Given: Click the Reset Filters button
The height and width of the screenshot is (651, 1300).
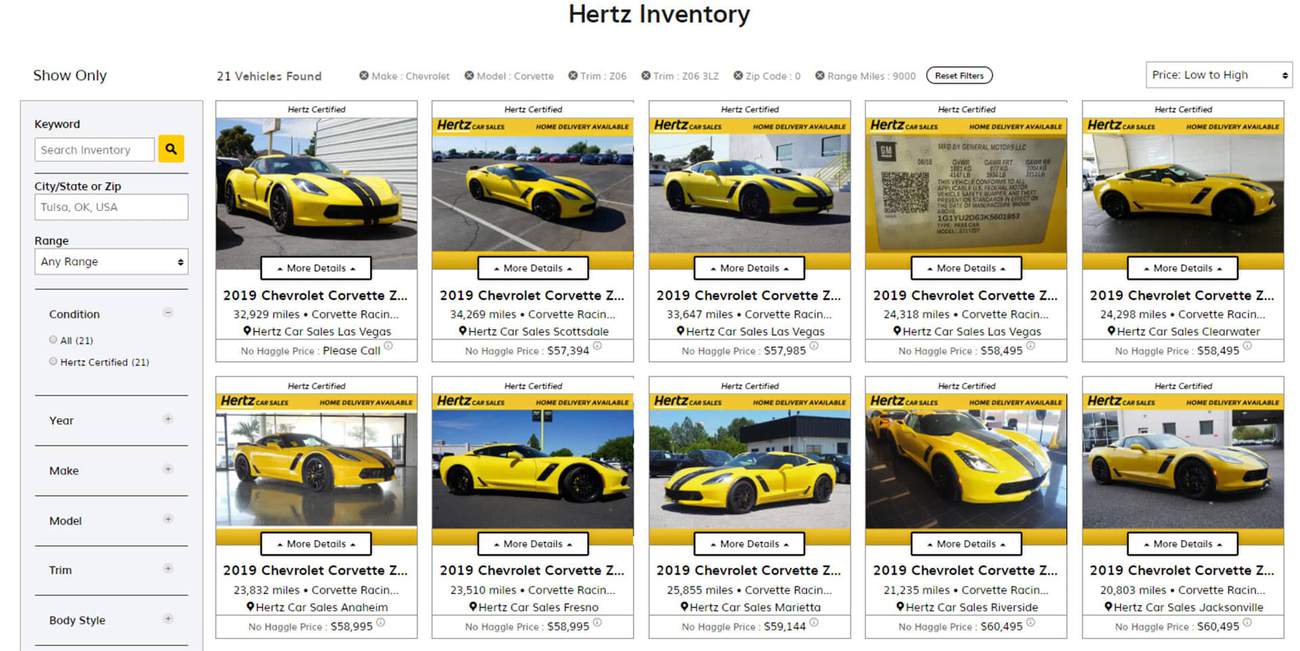Looking at the screenshot, I should tap(959, 76).
